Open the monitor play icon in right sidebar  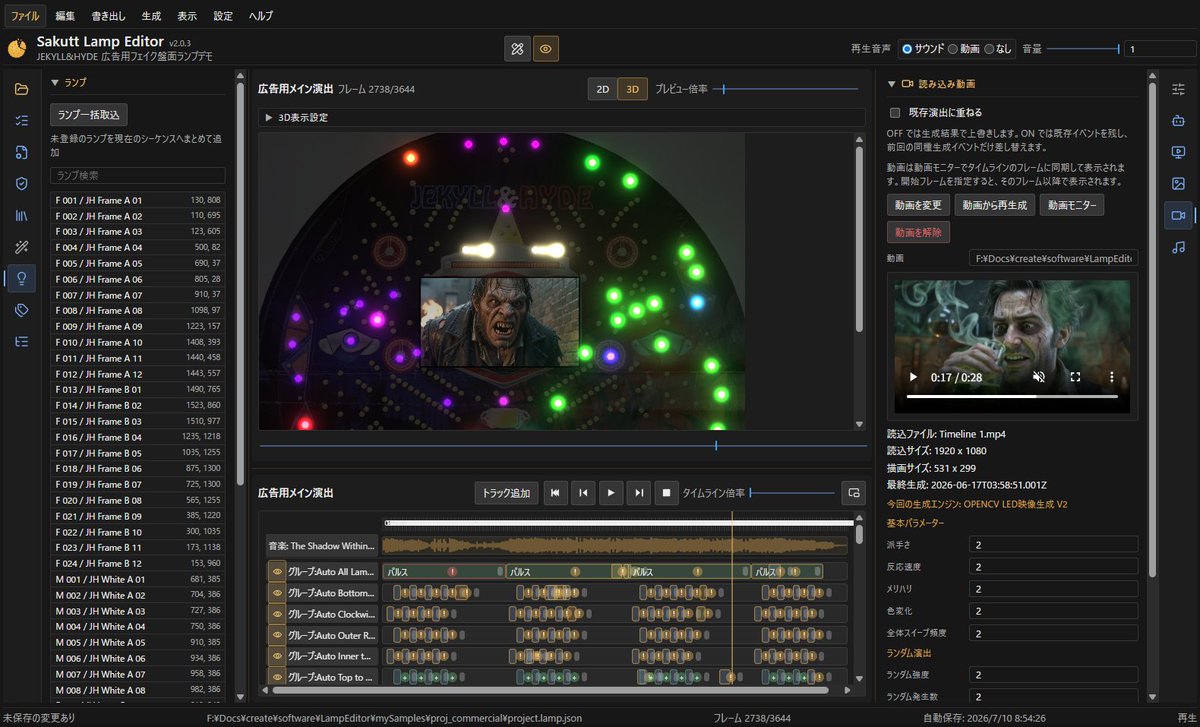(x=1178, y=152)
